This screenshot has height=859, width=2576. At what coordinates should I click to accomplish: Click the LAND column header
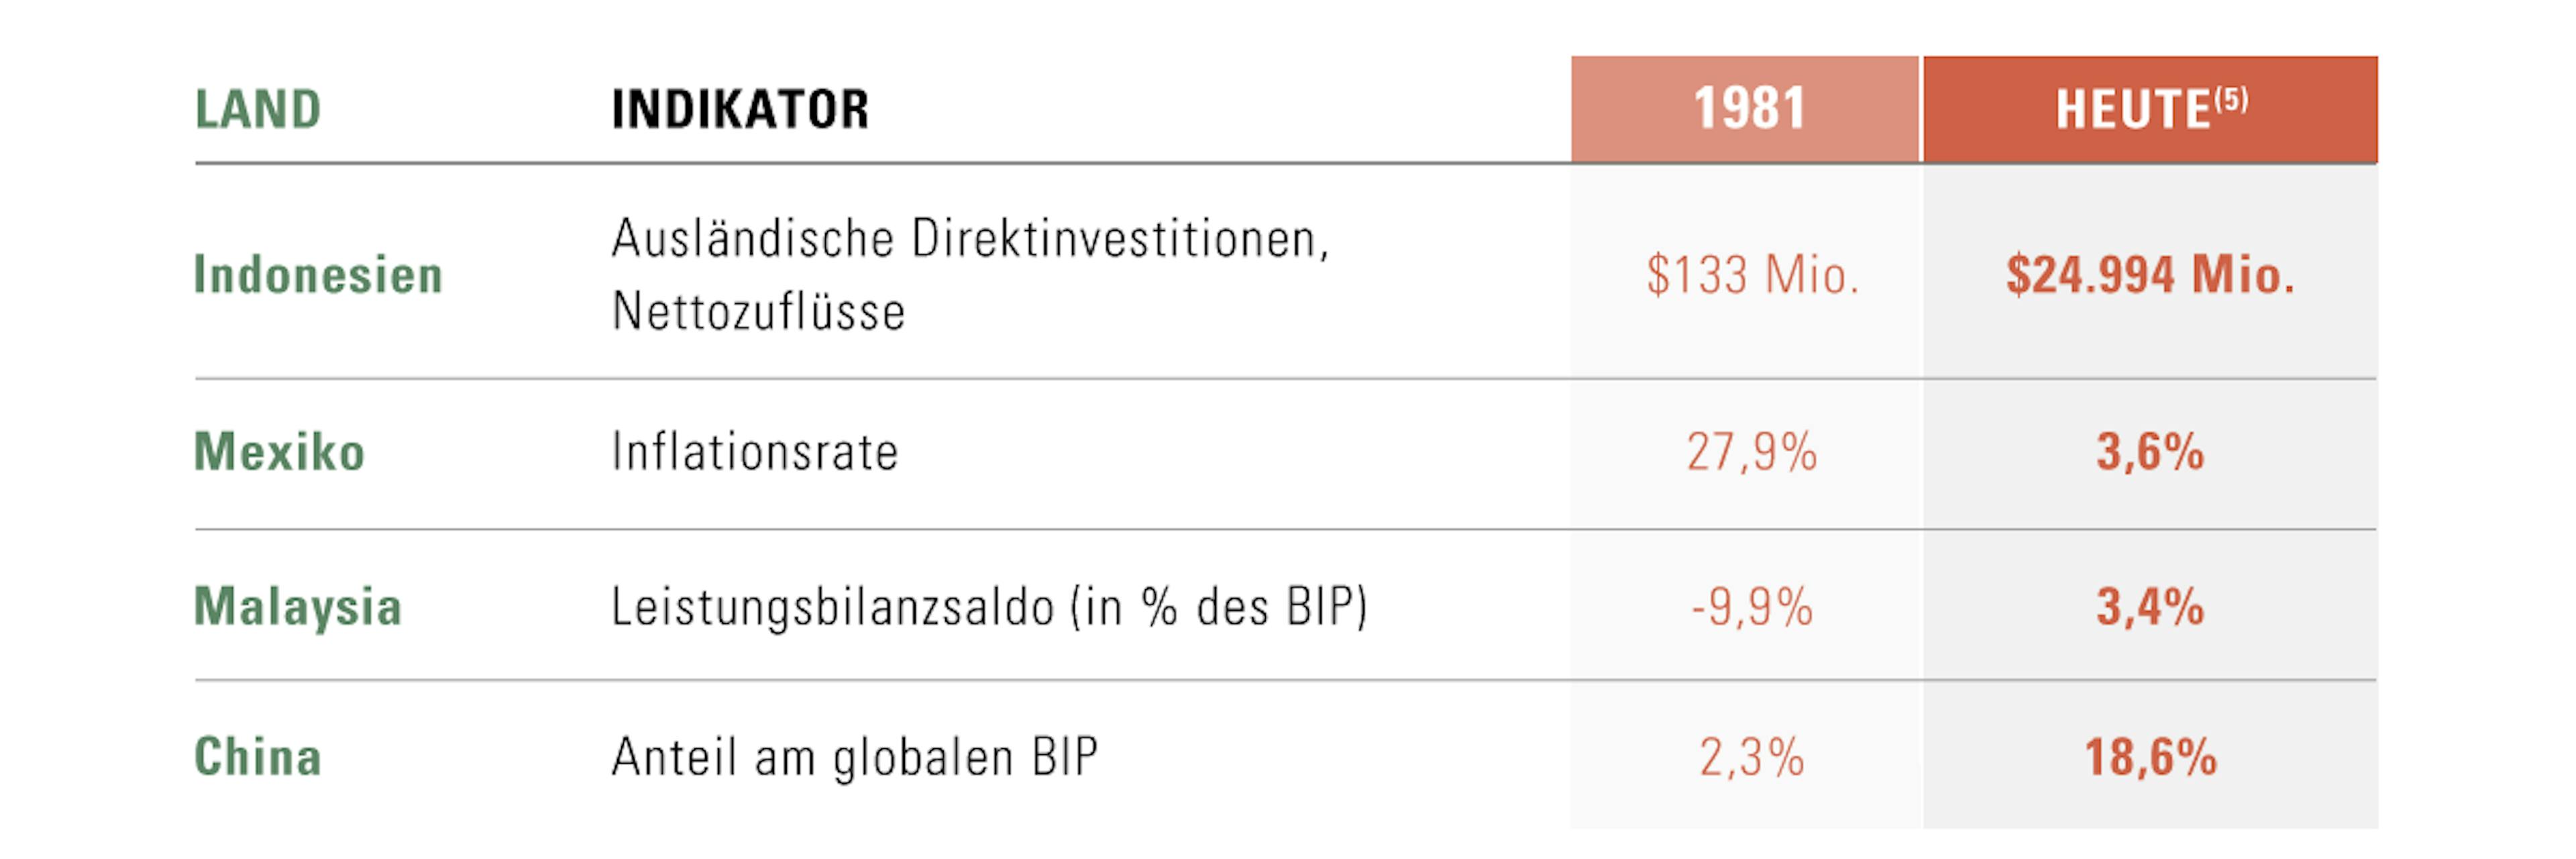click(258, 109)
